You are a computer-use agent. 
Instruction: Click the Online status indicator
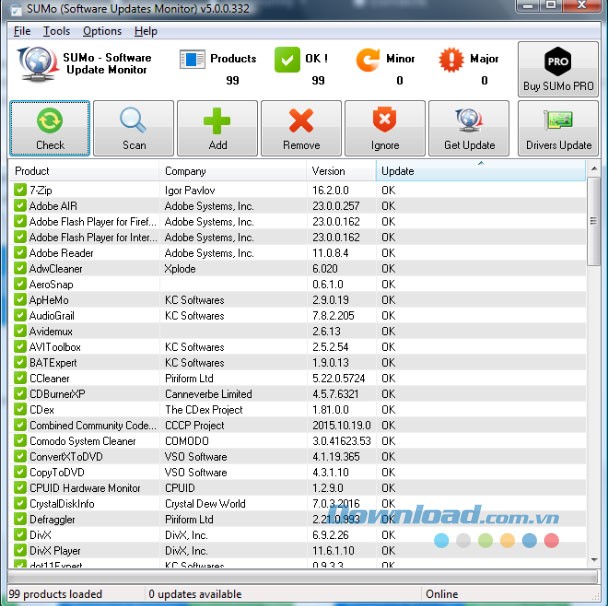[x=442, y=594]
